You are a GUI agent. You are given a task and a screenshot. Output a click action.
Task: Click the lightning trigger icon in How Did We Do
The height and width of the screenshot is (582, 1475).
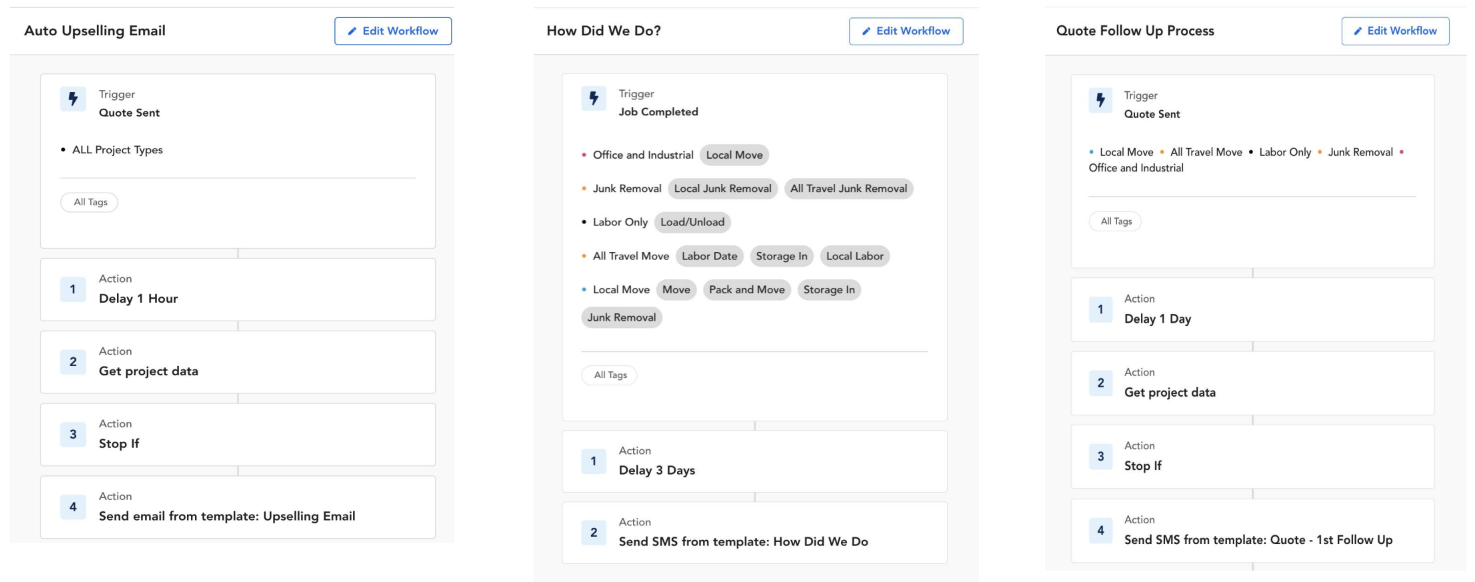[x=593, y=102]
